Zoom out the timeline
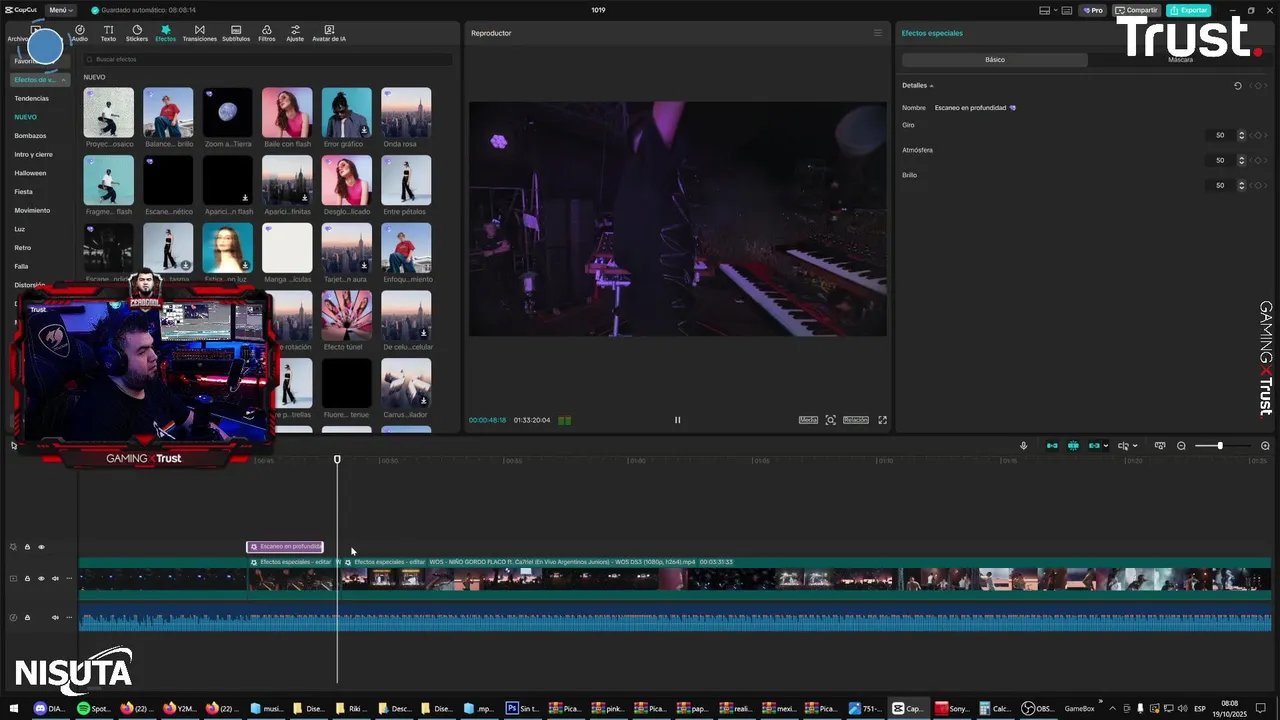The image size is (1280, 720). (x=1181, y=446)
